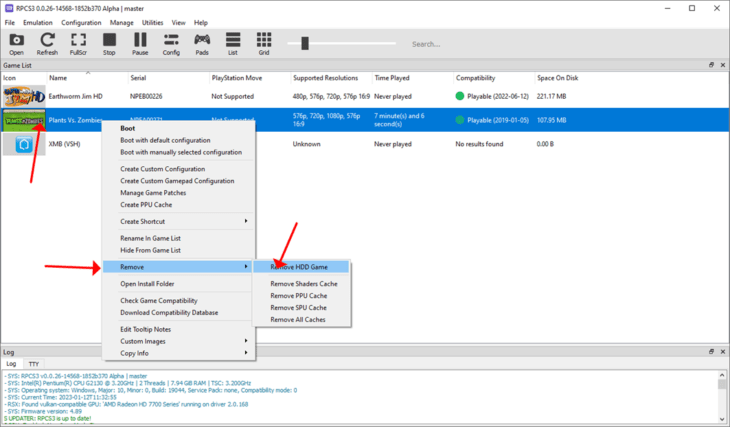Screen dimensions: 730x427
Task: Stop emulation with the Stop icon
Action: (x=109, y=44)
